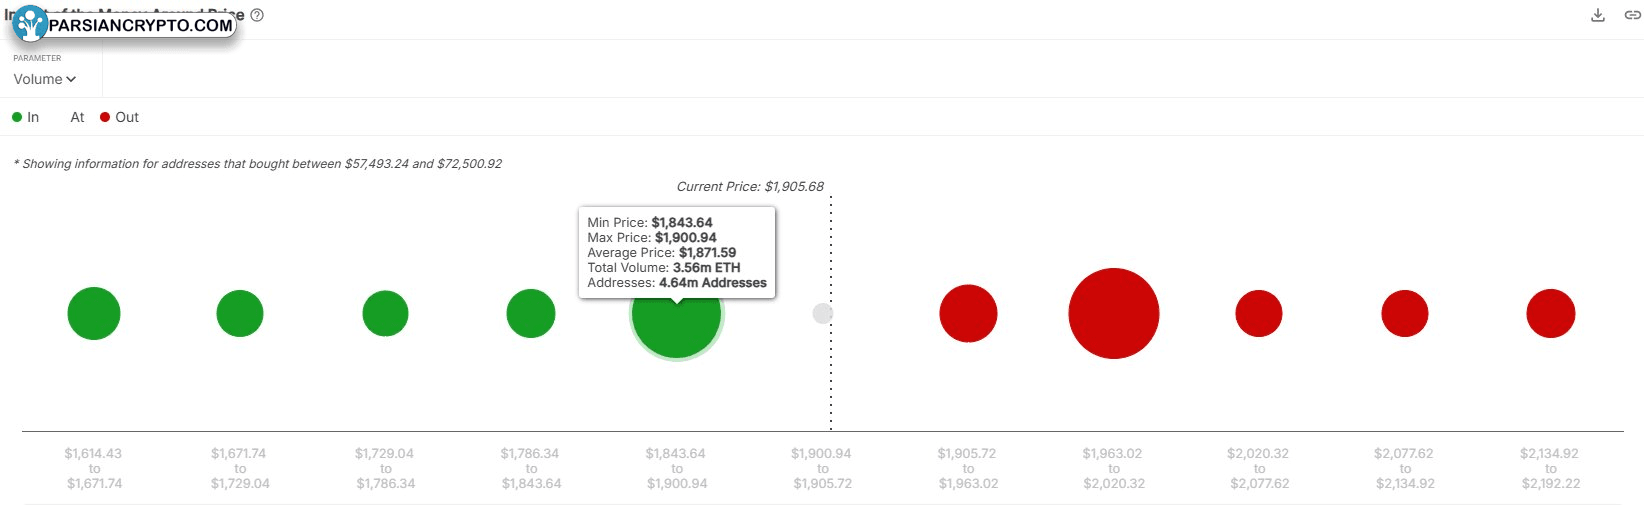Select the green $1,671.74–$1,729.04 bubble
Image resolution: width=1644 pixels, height=505 pixels.
click(x=240, y=313)
